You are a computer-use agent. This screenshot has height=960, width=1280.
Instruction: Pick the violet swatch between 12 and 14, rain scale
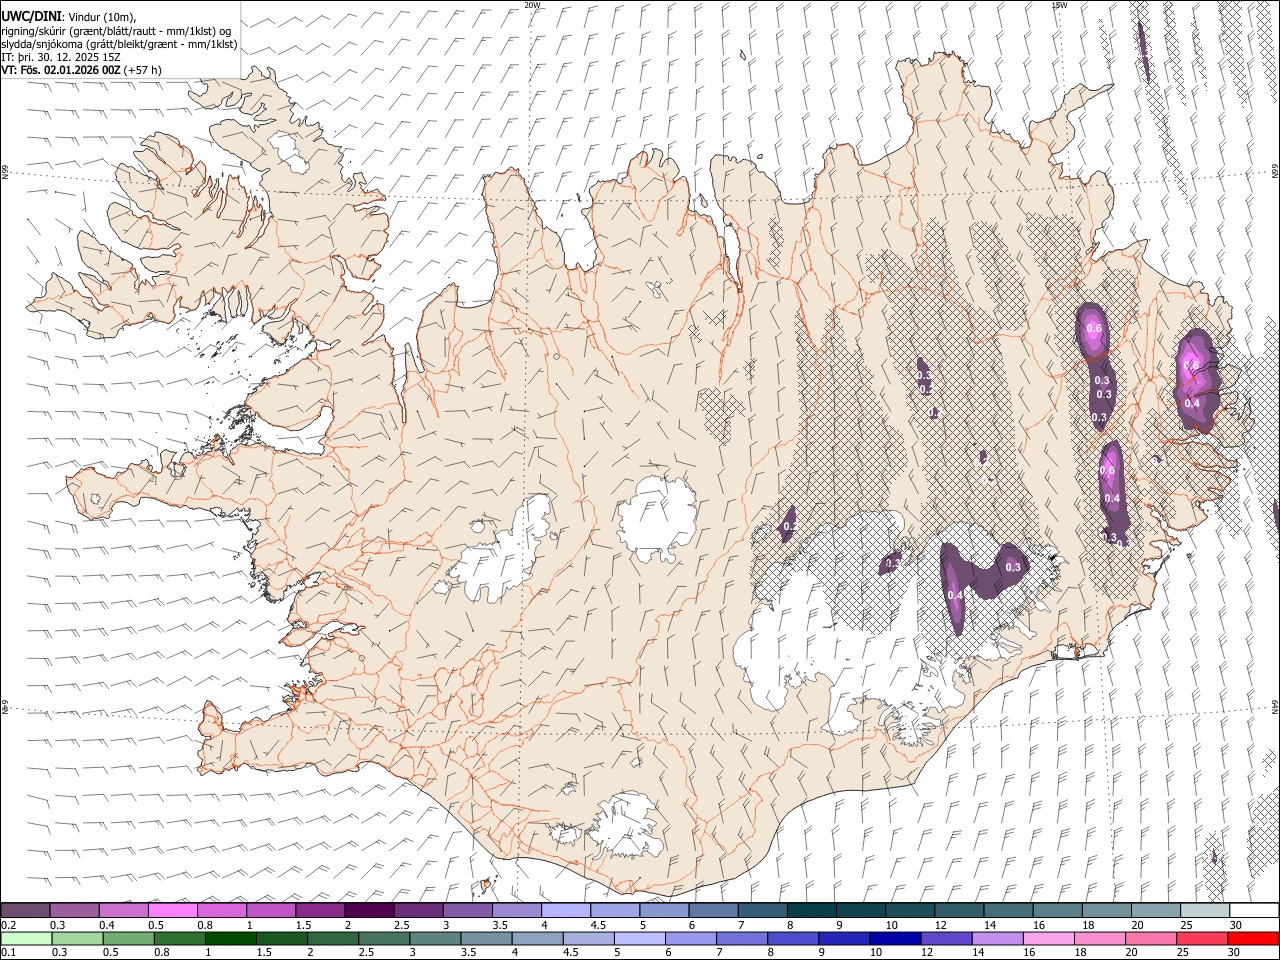946,938
